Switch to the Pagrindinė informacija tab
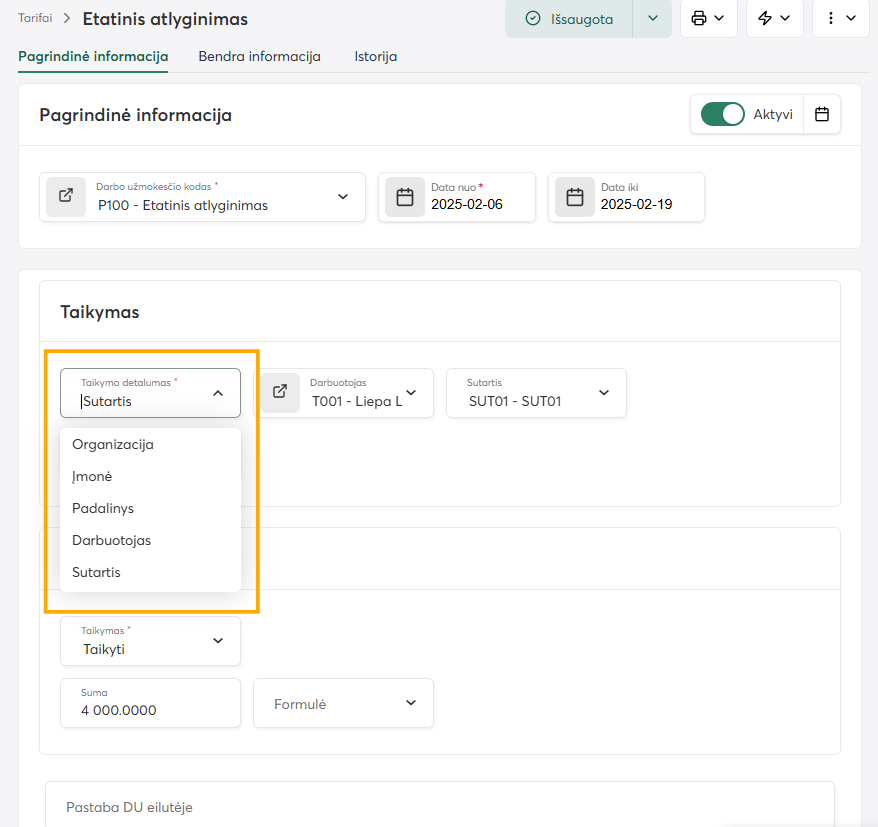This screenshot has height=827, width=878. tap(93, 57)
